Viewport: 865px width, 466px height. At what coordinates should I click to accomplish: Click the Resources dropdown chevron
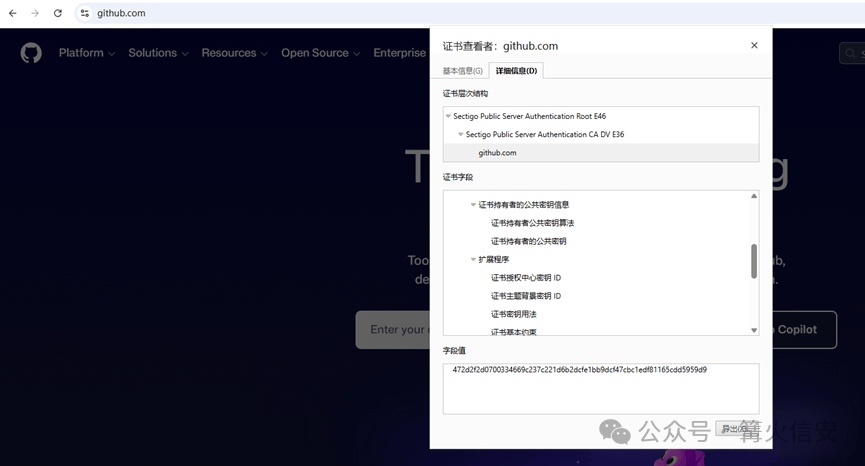[x=264, y=54]
